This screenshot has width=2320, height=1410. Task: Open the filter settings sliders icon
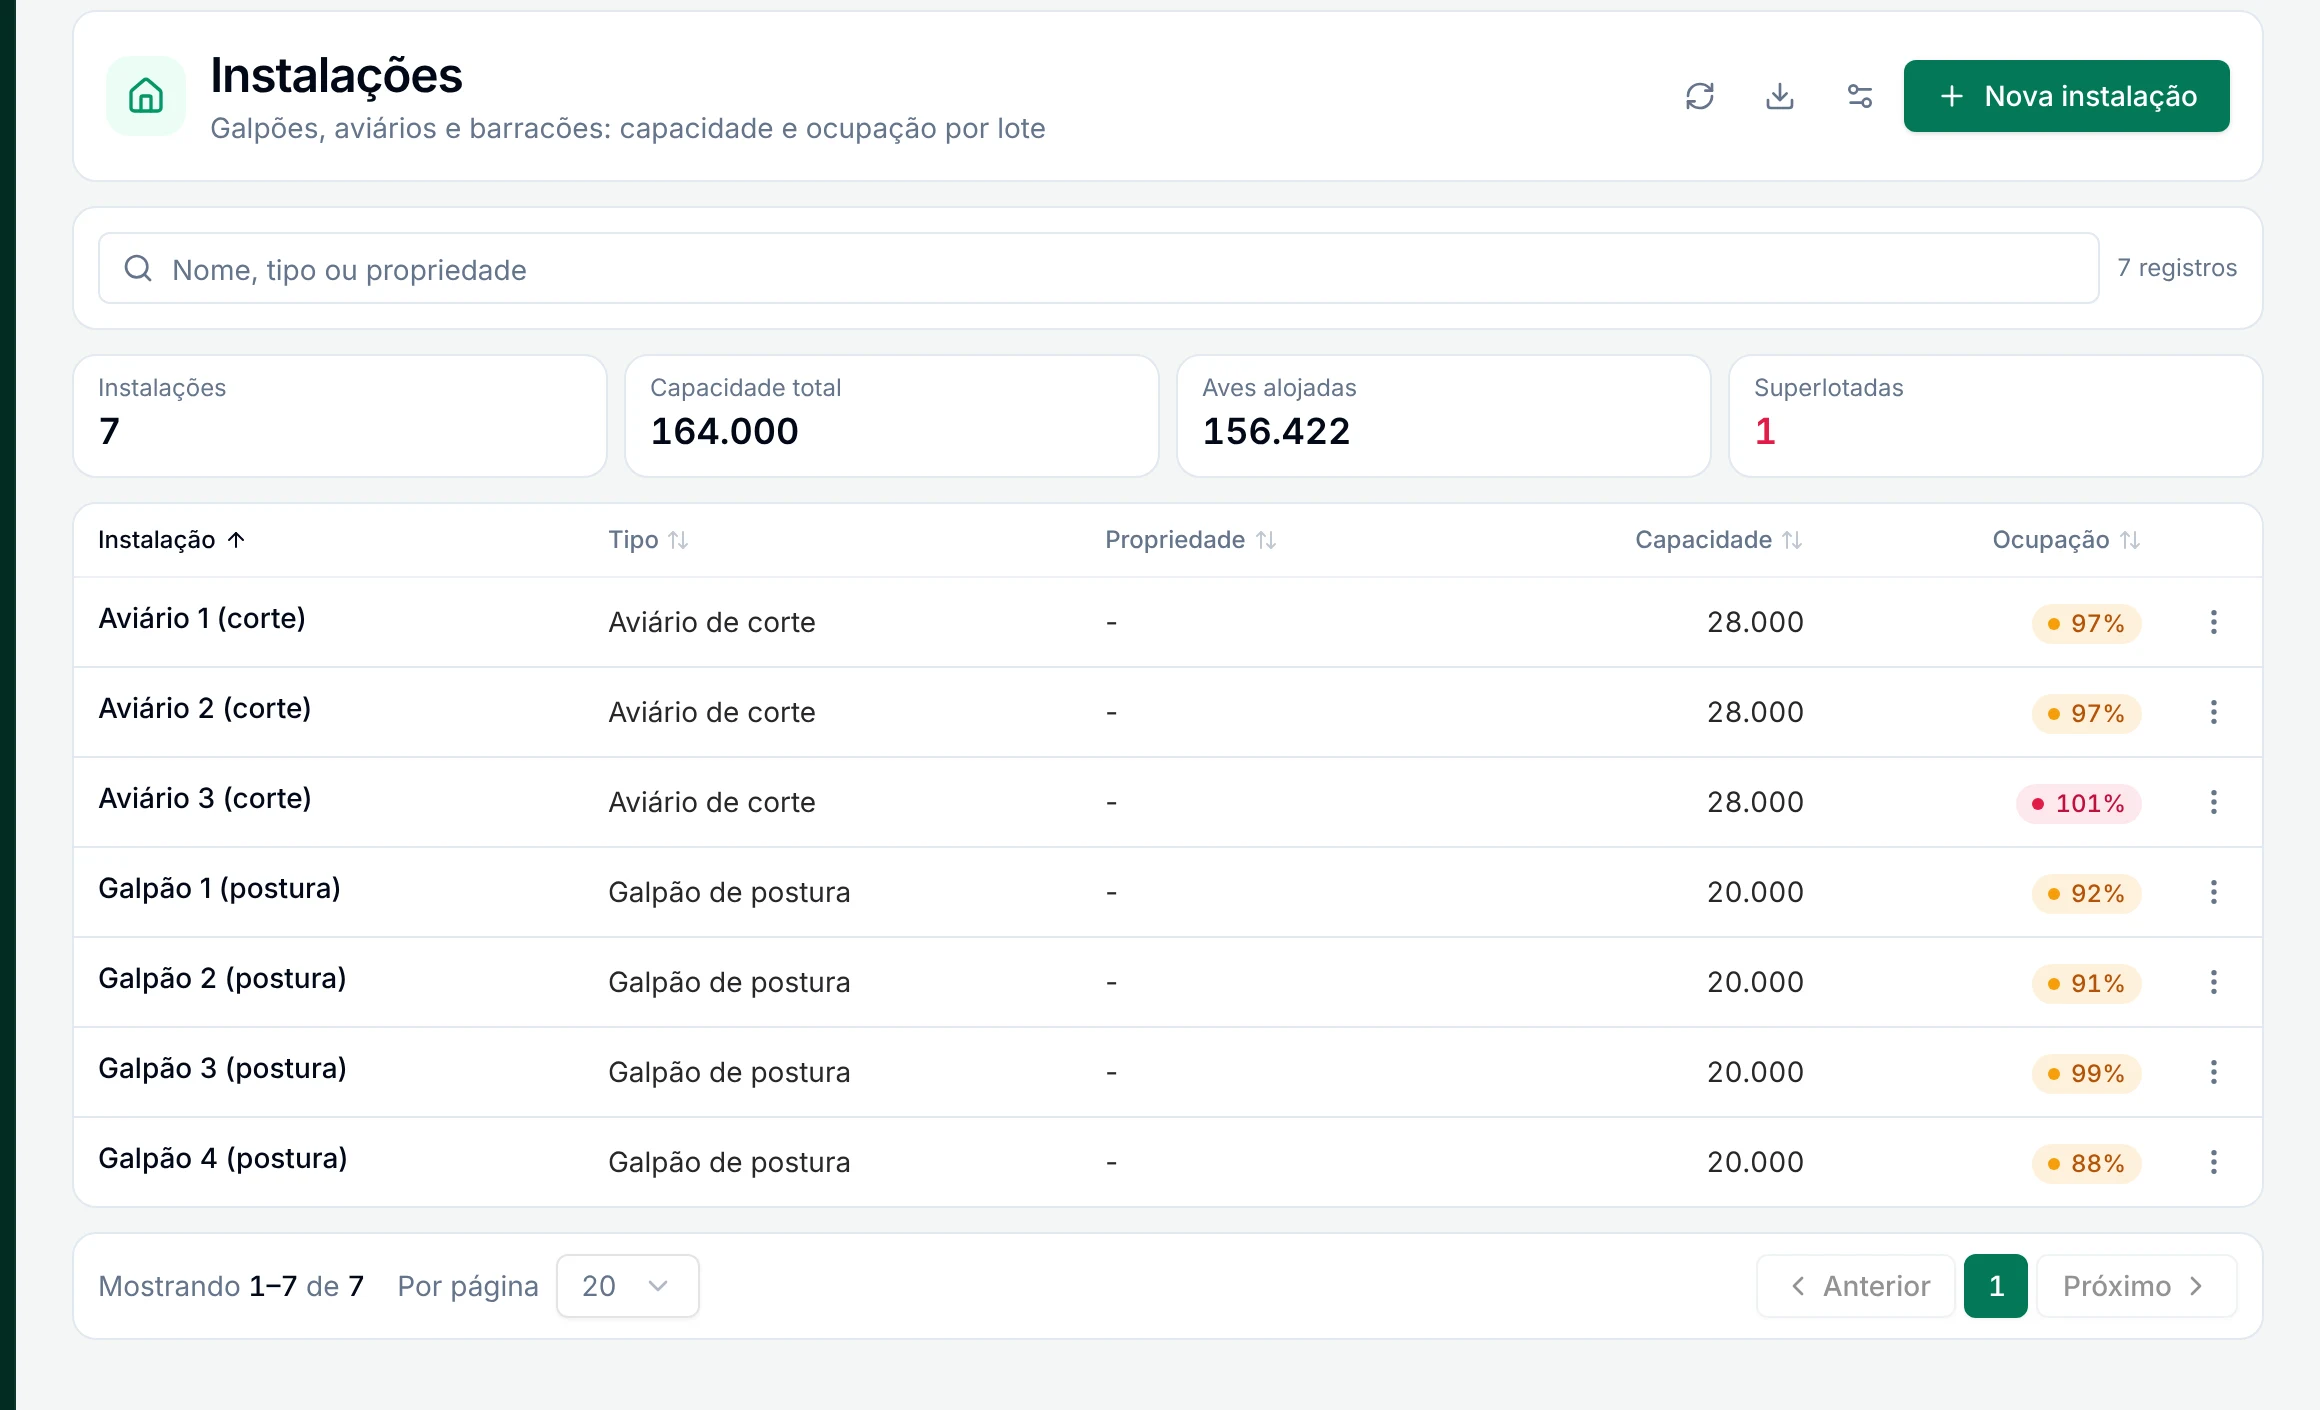[1860, 96]
